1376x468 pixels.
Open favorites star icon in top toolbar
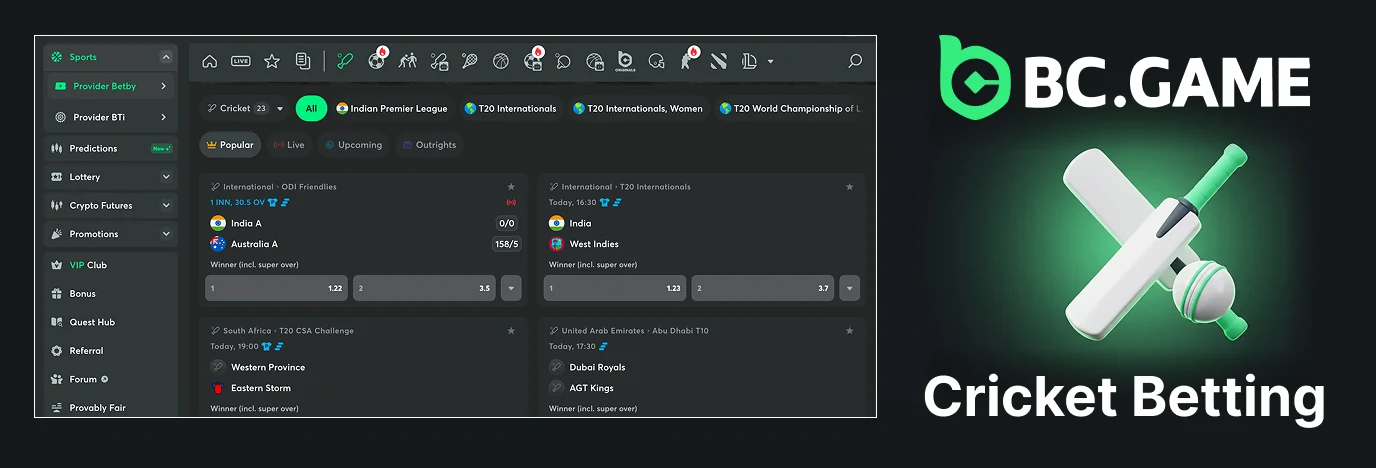(x=272, y=61)
